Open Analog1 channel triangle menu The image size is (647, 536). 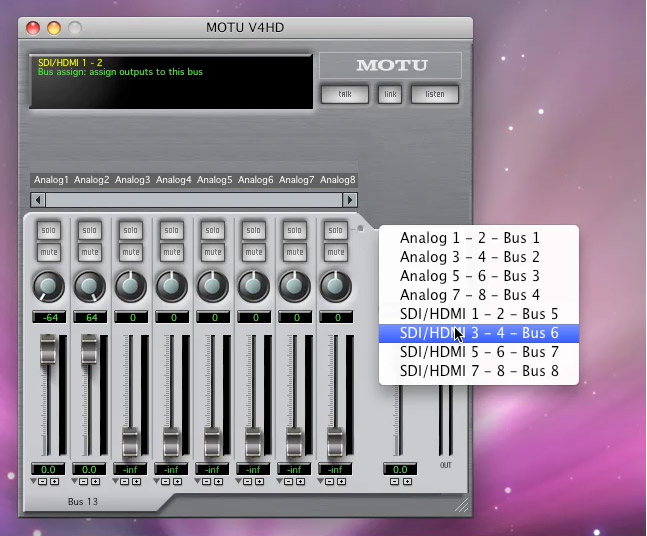(x=34, y=481)
